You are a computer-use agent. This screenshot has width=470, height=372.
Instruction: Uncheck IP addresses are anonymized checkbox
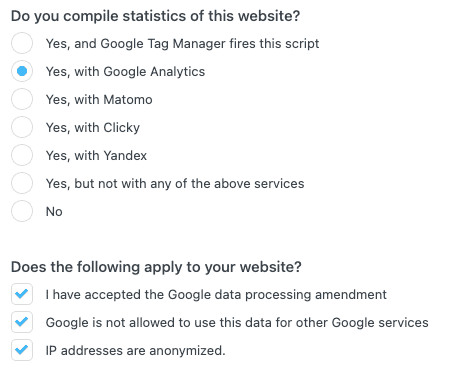pyautogui.click(x=22, y=350)
